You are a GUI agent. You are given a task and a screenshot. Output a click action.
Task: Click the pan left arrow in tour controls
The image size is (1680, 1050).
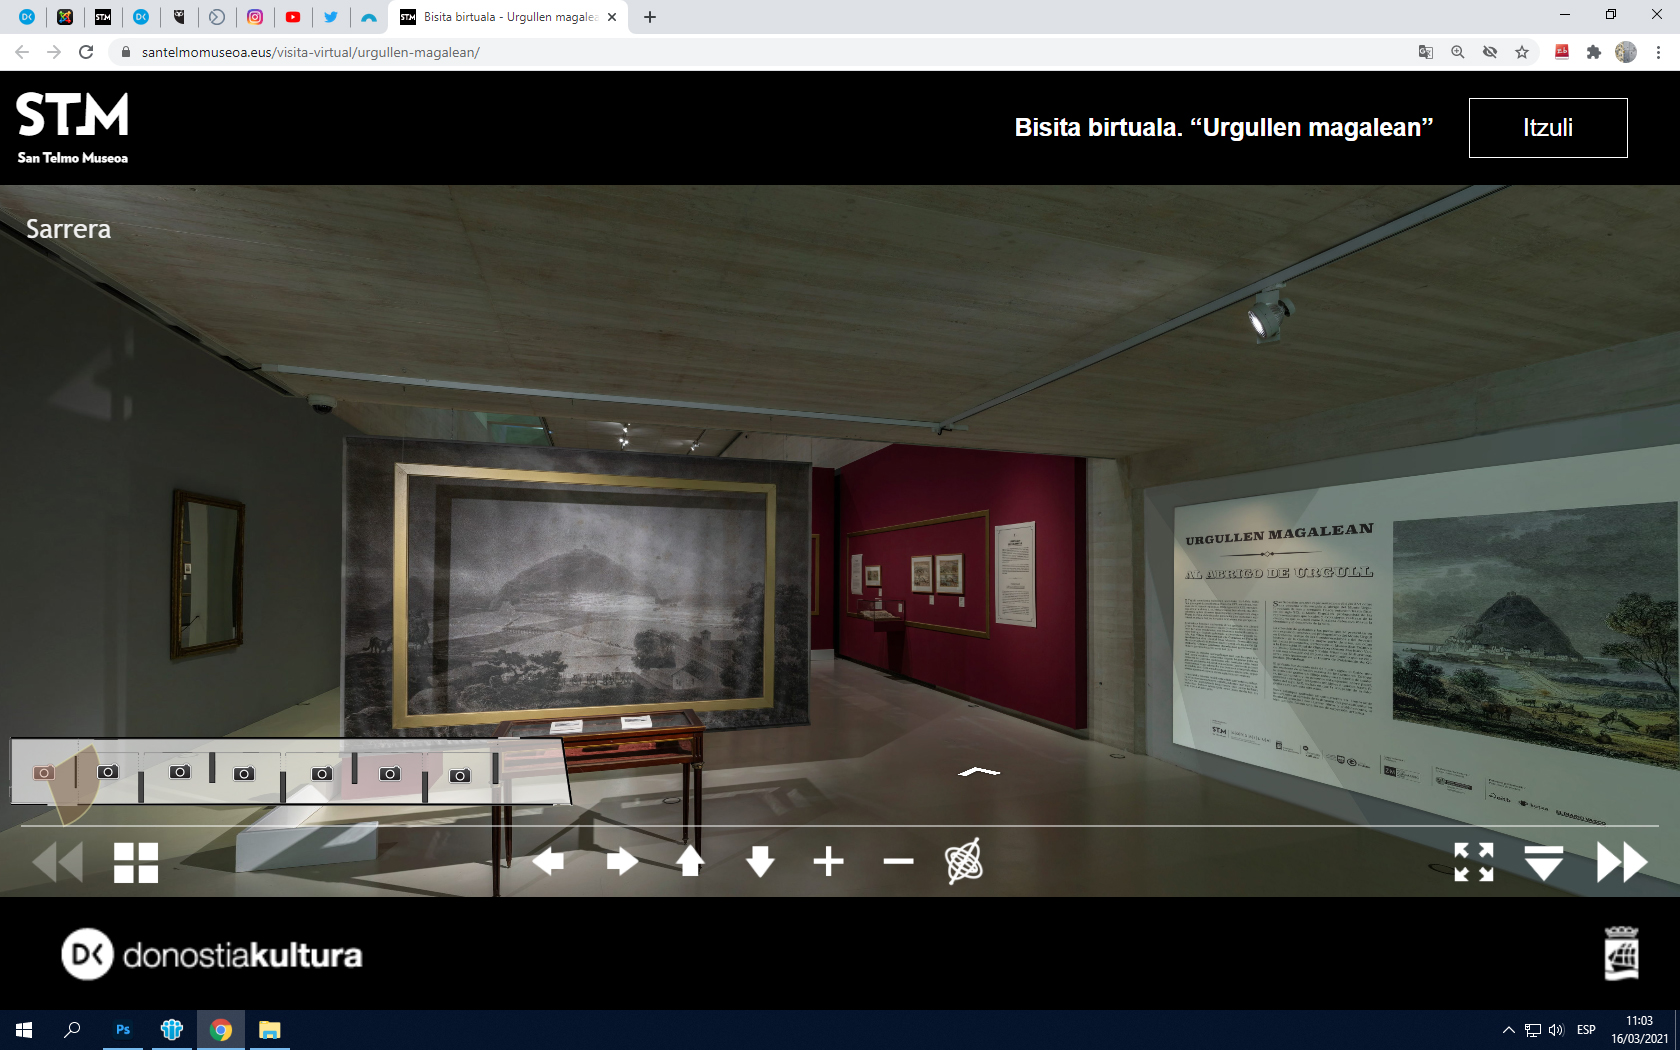coord(548,861)
